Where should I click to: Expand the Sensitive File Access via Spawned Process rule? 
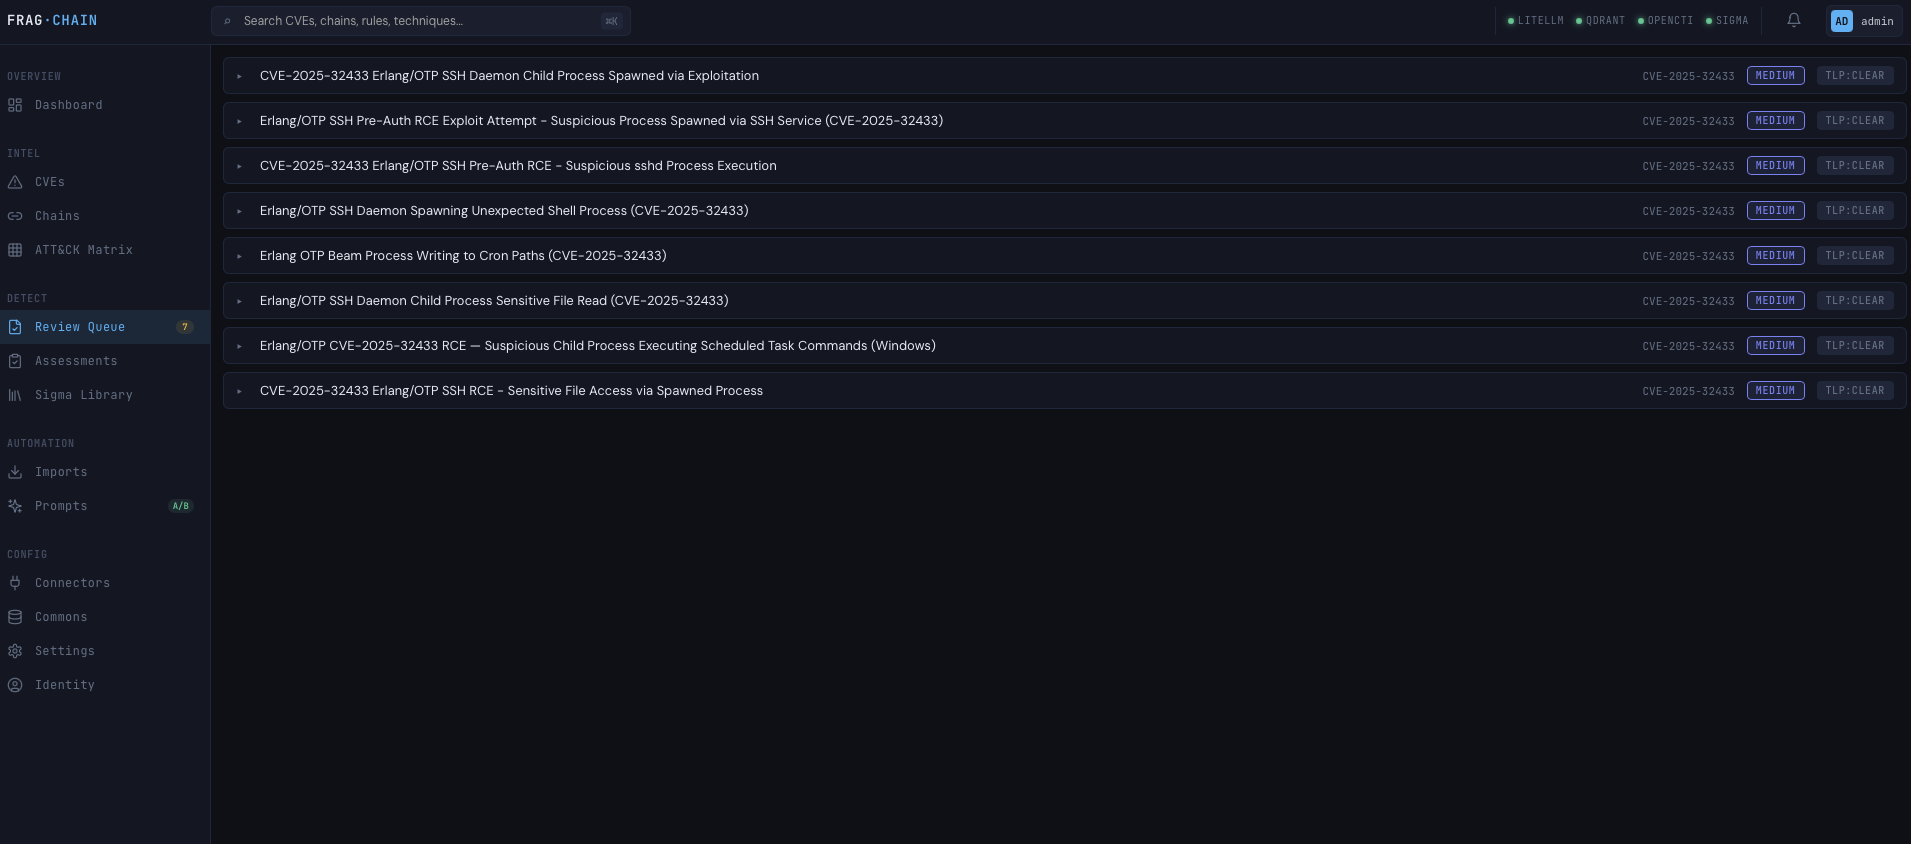(240, 391)
